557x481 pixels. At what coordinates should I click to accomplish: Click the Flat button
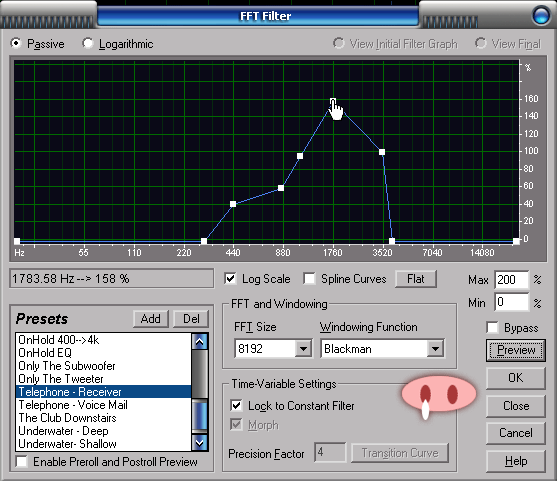click(x=416, y=279)
